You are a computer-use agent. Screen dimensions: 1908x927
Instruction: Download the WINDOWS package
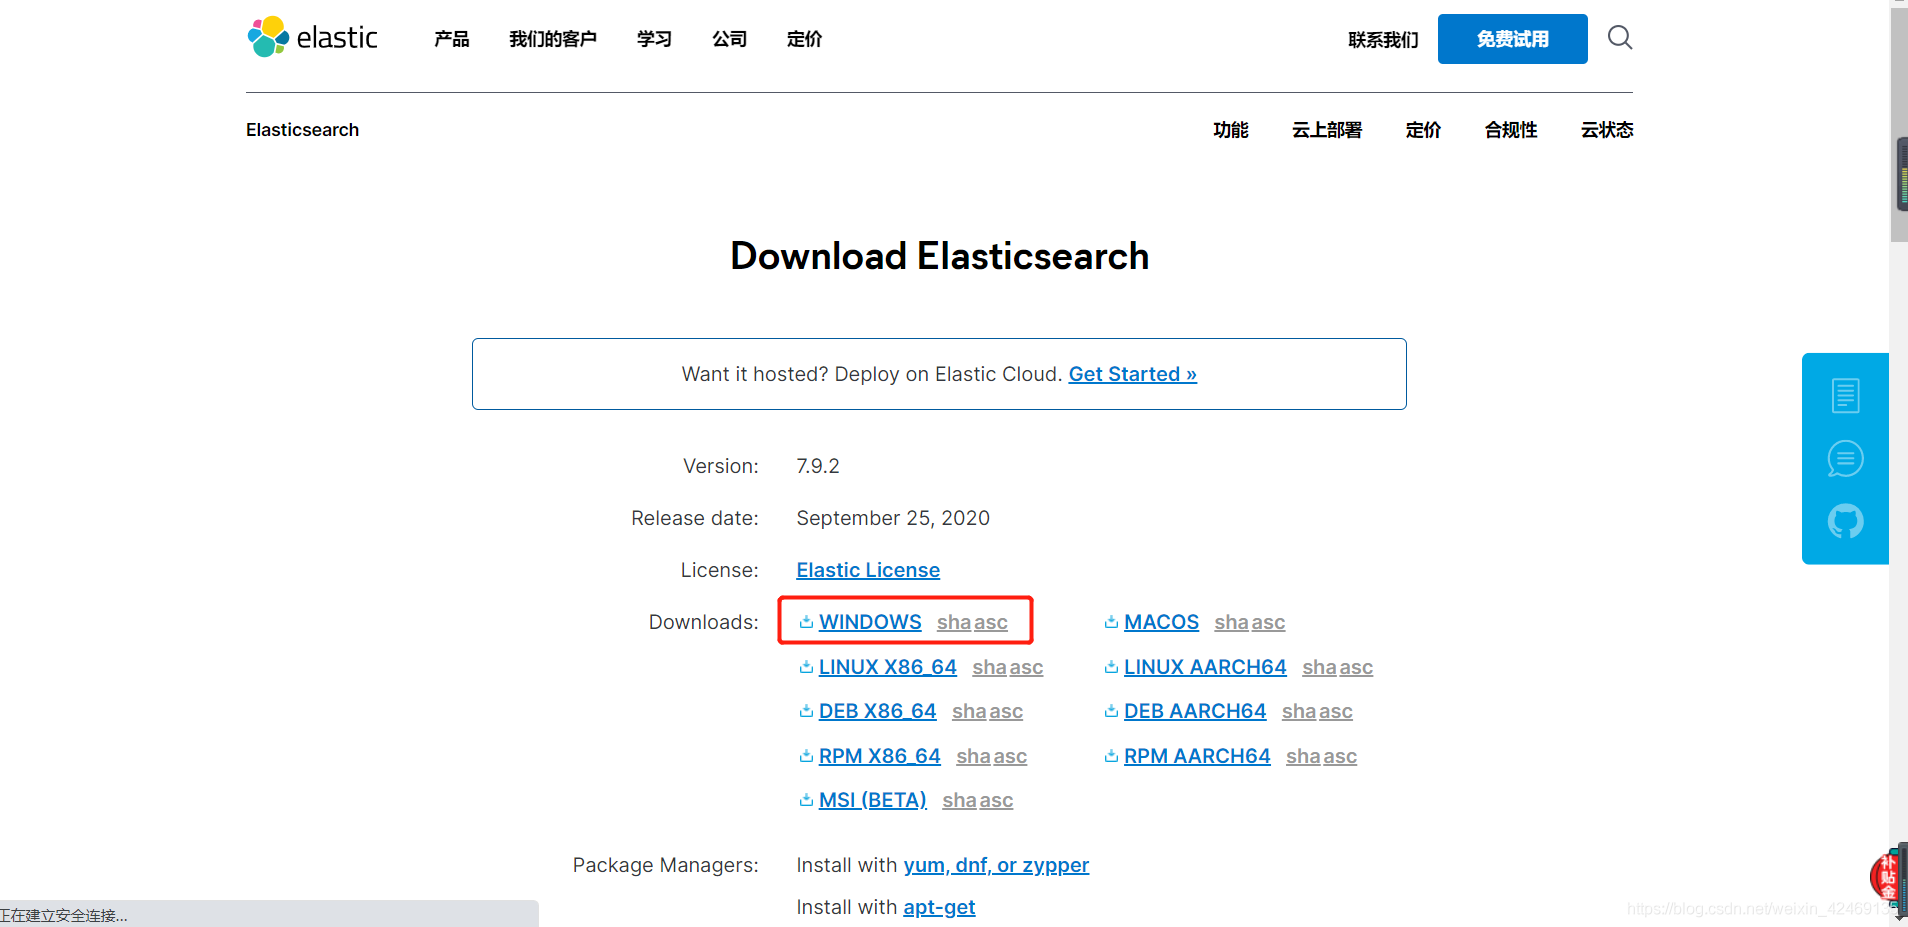click(870, 622)
